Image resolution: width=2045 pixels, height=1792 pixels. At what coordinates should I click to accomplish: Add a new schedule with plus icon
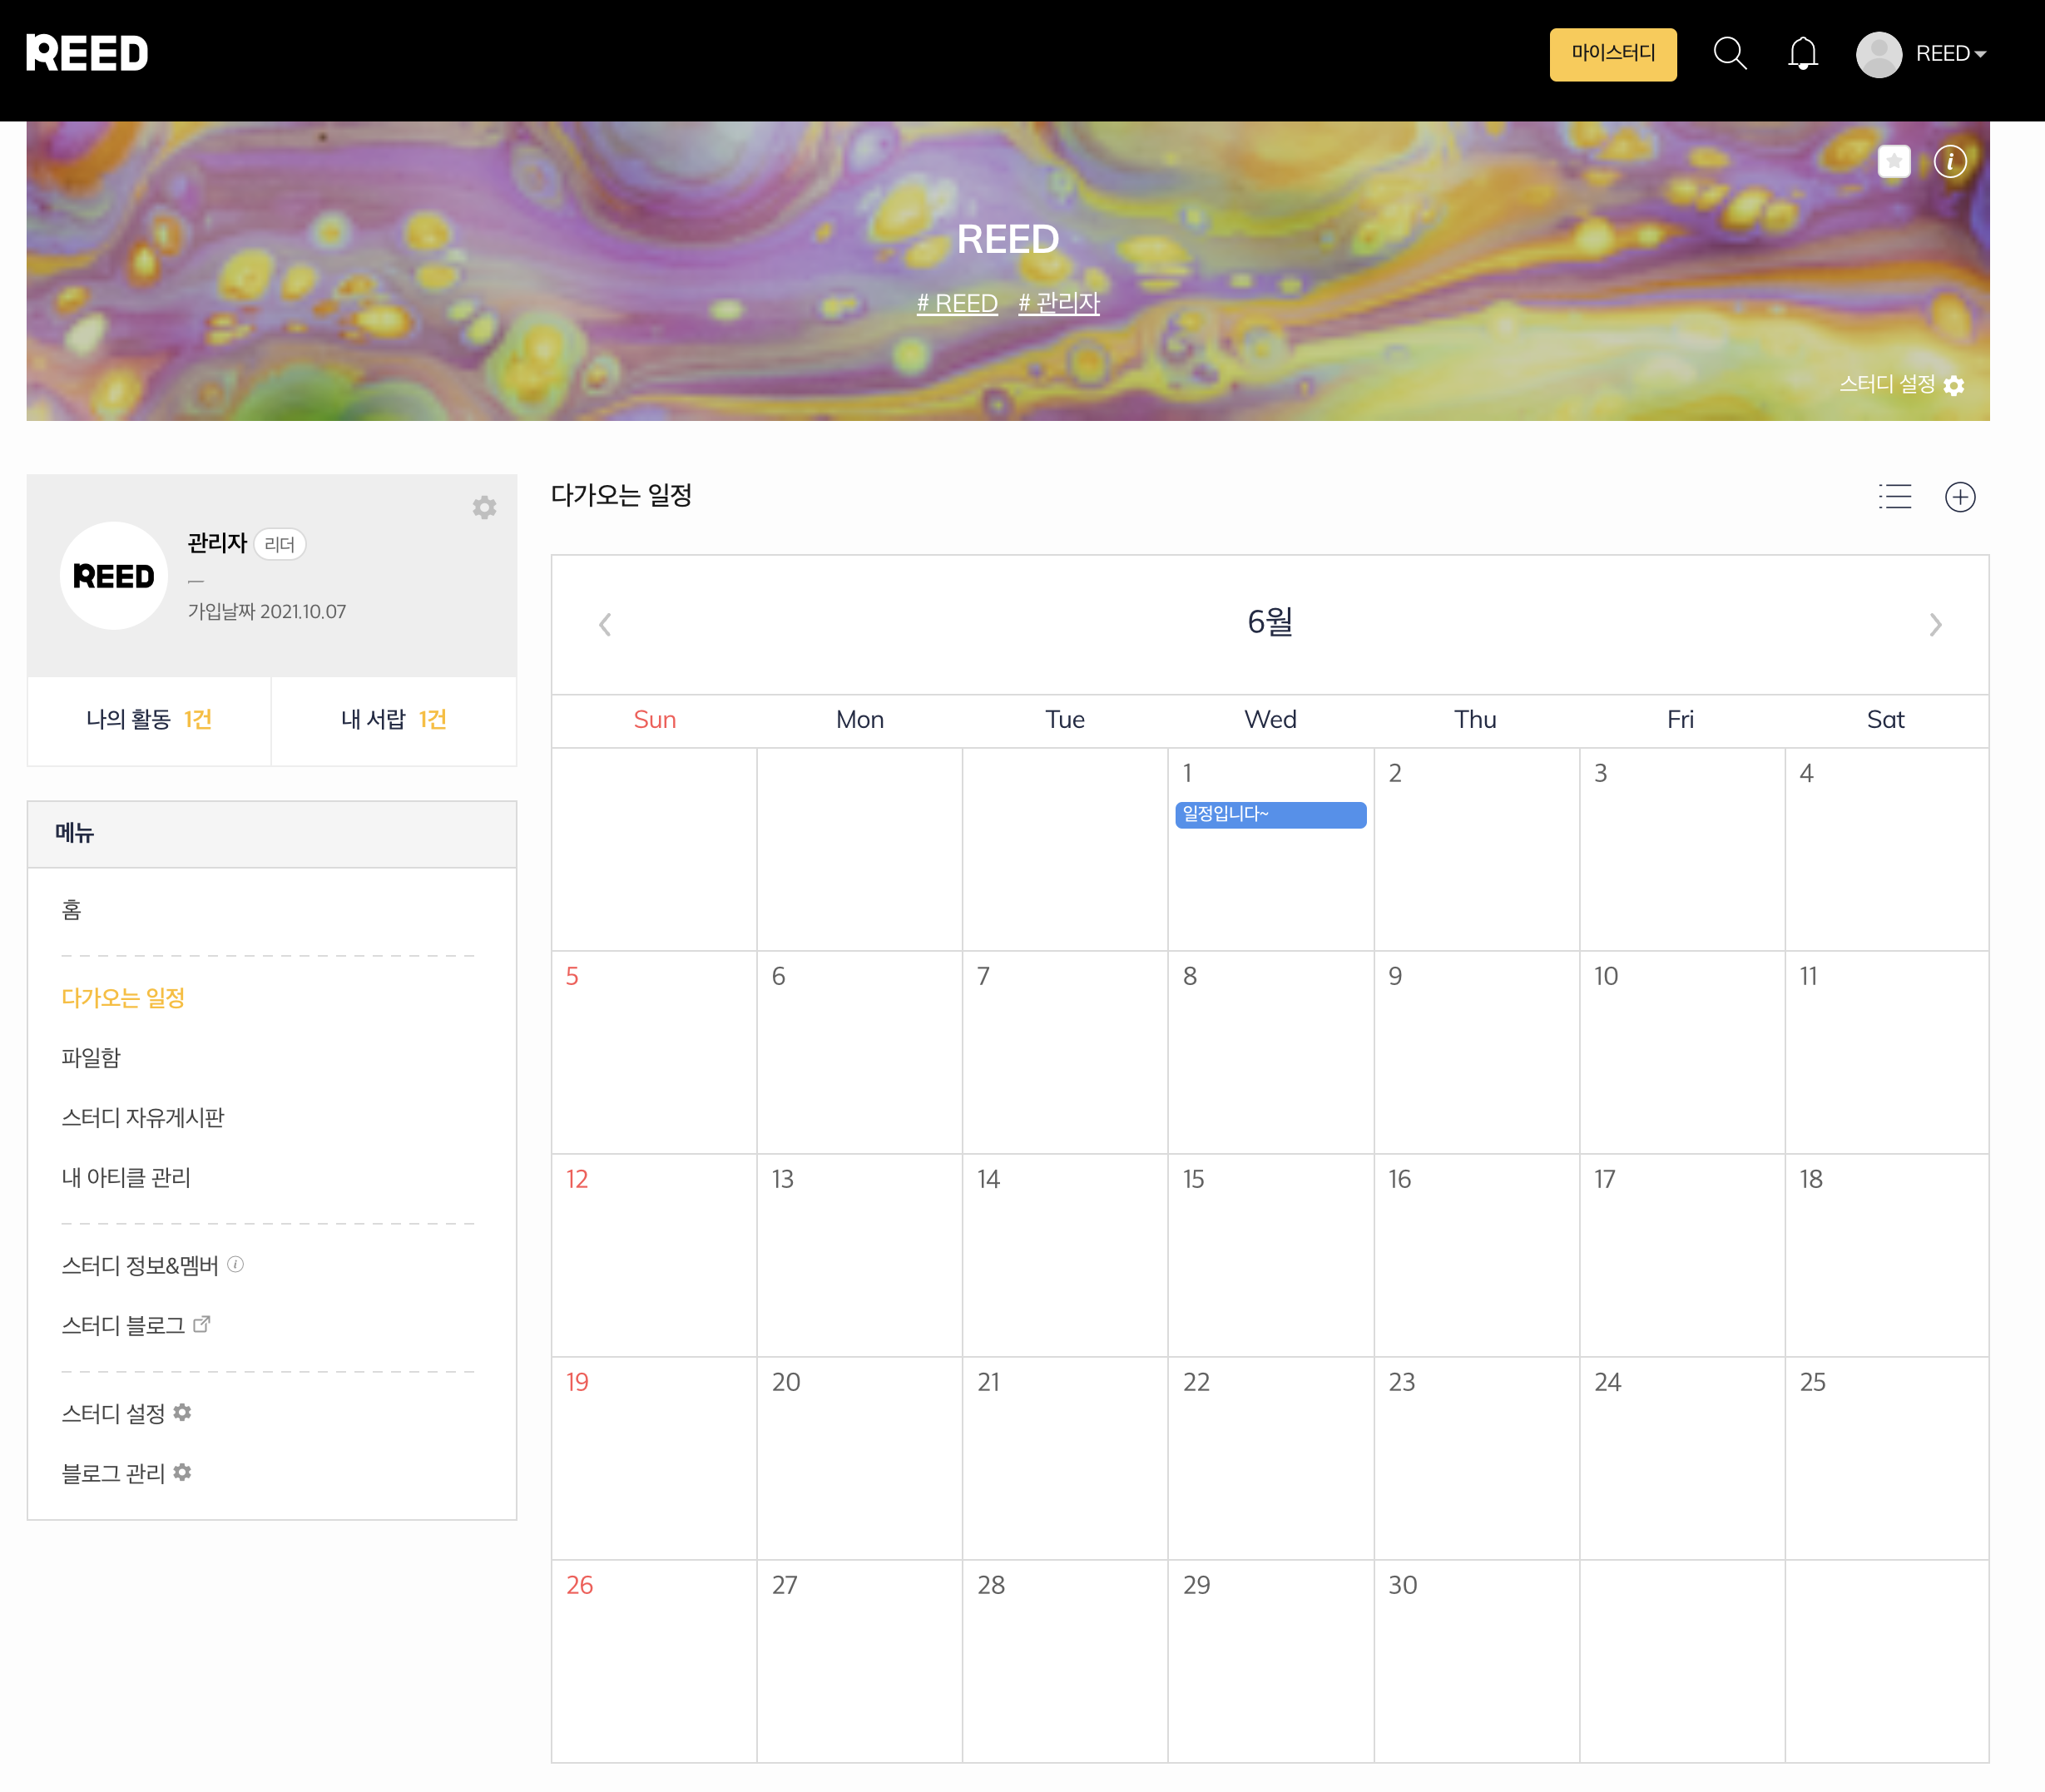(x=1960, y=497)
